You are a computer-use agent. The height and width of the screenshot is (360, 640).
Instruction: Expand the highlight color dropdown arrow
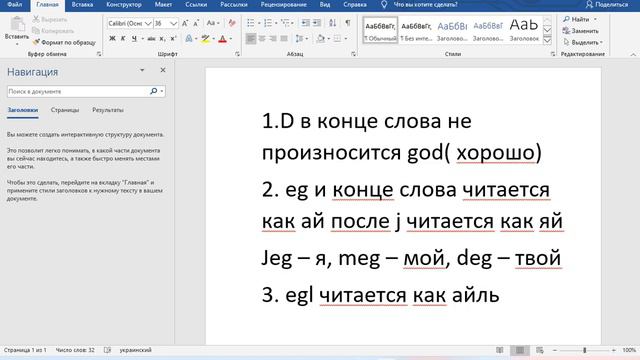(213, 39)
